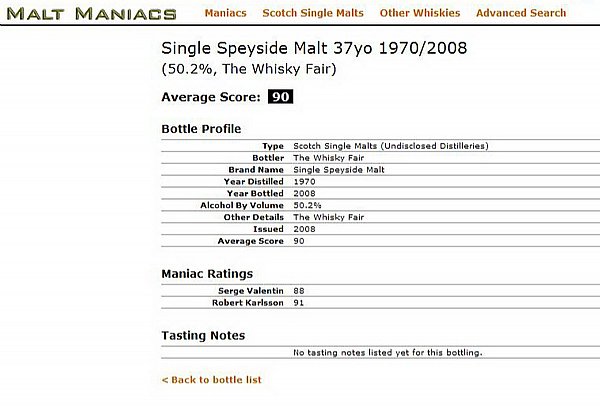Click the Maniac Ratings heading
600x408 pixels.
(207, 274)
